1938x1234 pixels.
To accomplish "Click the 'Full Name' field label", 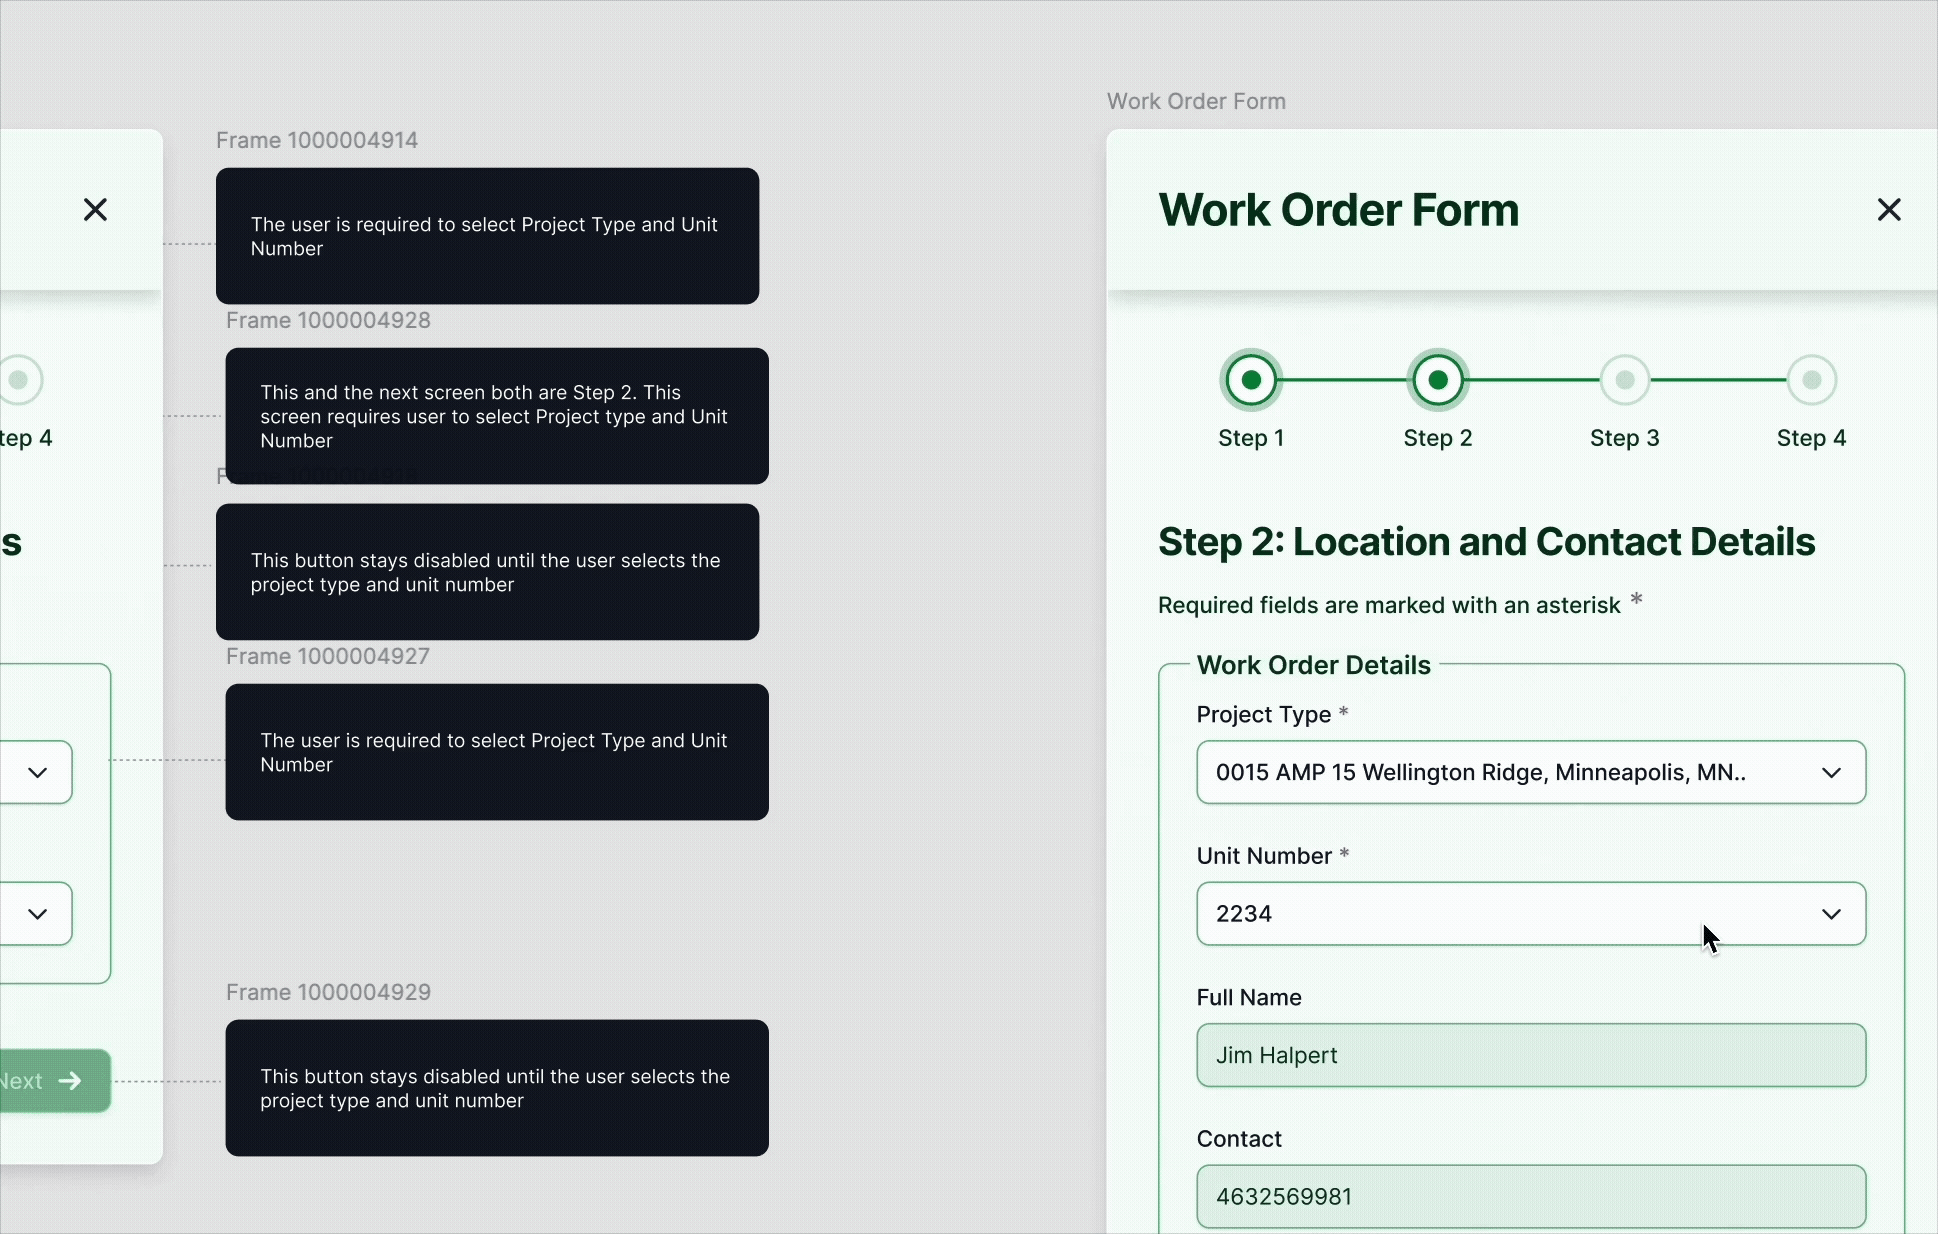I will (1249, 997).
